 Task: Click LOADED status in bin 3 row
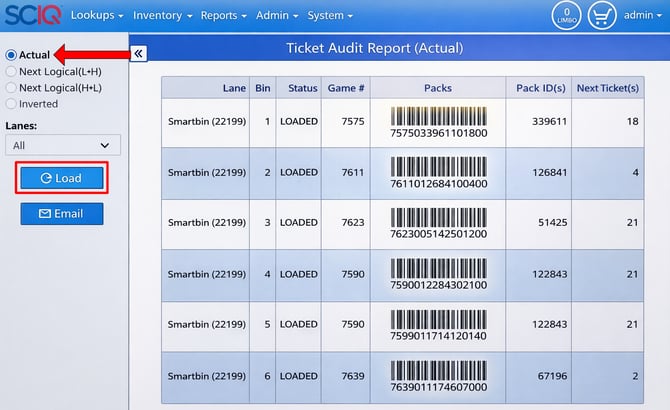coord(299,223)
